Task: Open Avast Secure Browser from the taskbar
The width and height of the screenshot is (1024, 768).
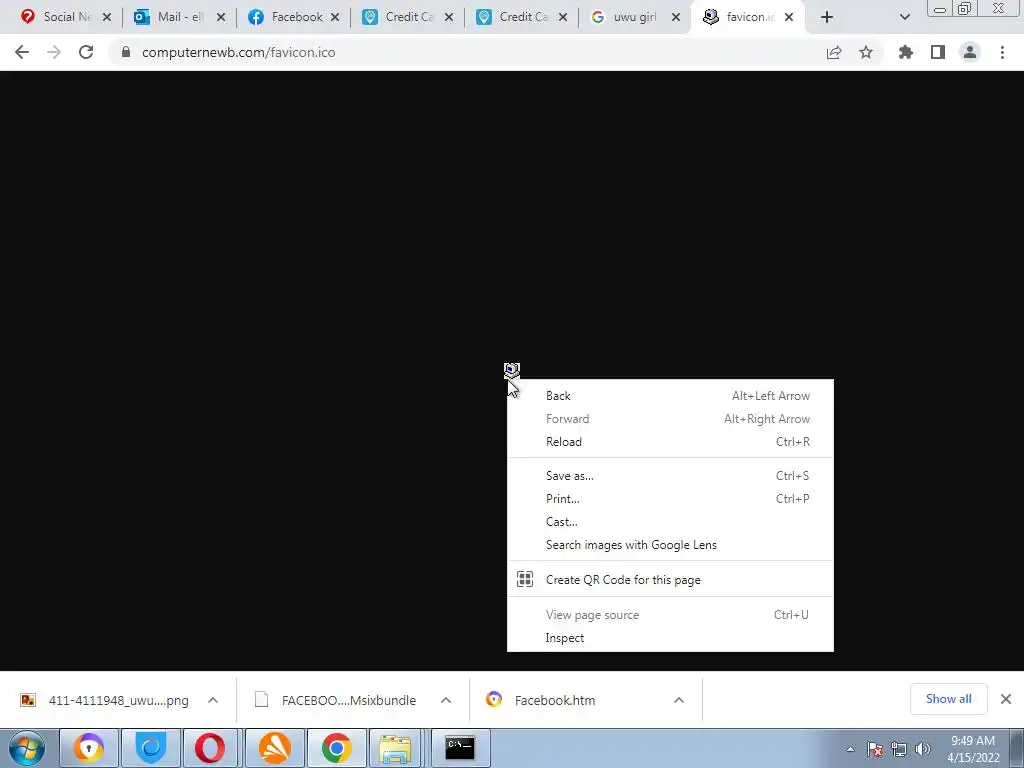Action: click(89, 748)
